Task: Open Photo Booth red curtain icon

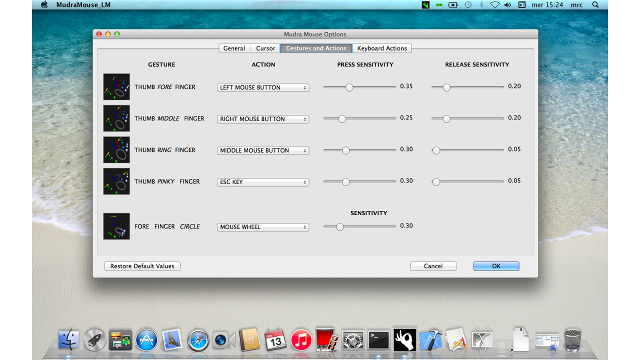Action: click(x=327, y=340)
